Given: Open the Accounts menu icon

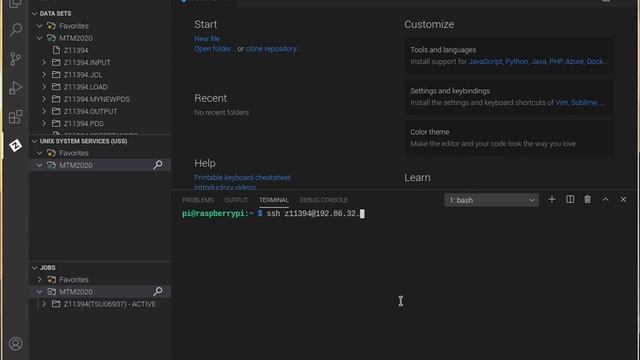Looking at the screenshot, I should pyautogui.click(x=16, y=344).
